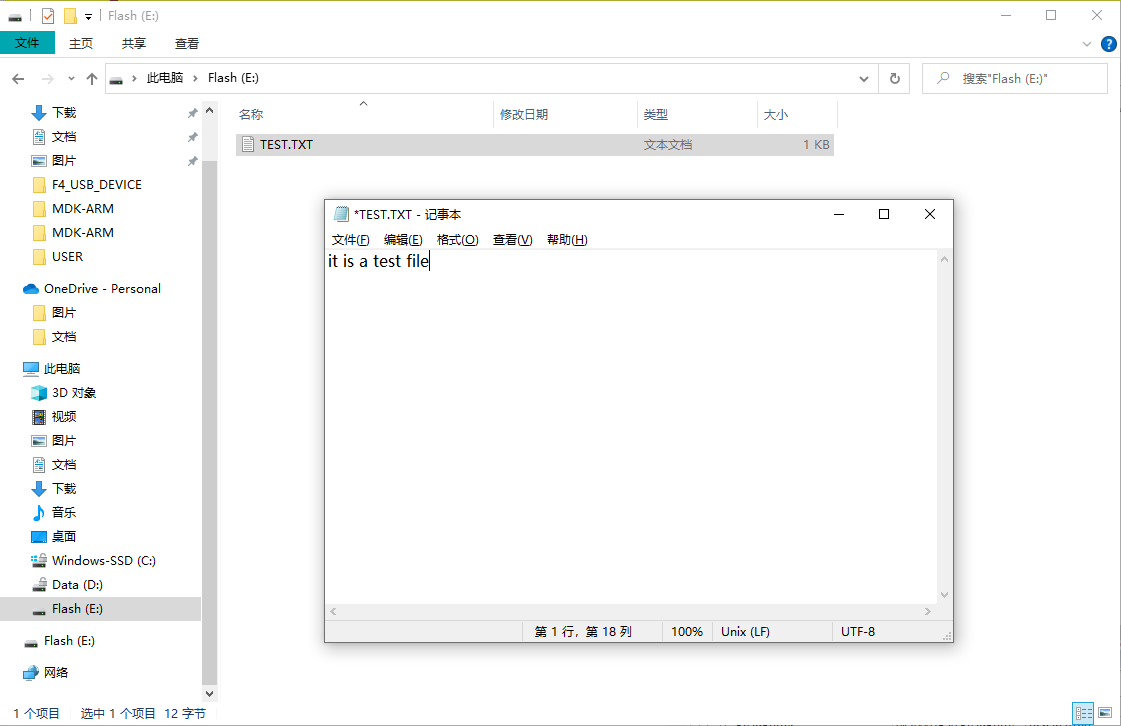The width and height of the screenshot is (1121, 726).
Task: Expand the address bar history dropdown
Action: point(864,79)
